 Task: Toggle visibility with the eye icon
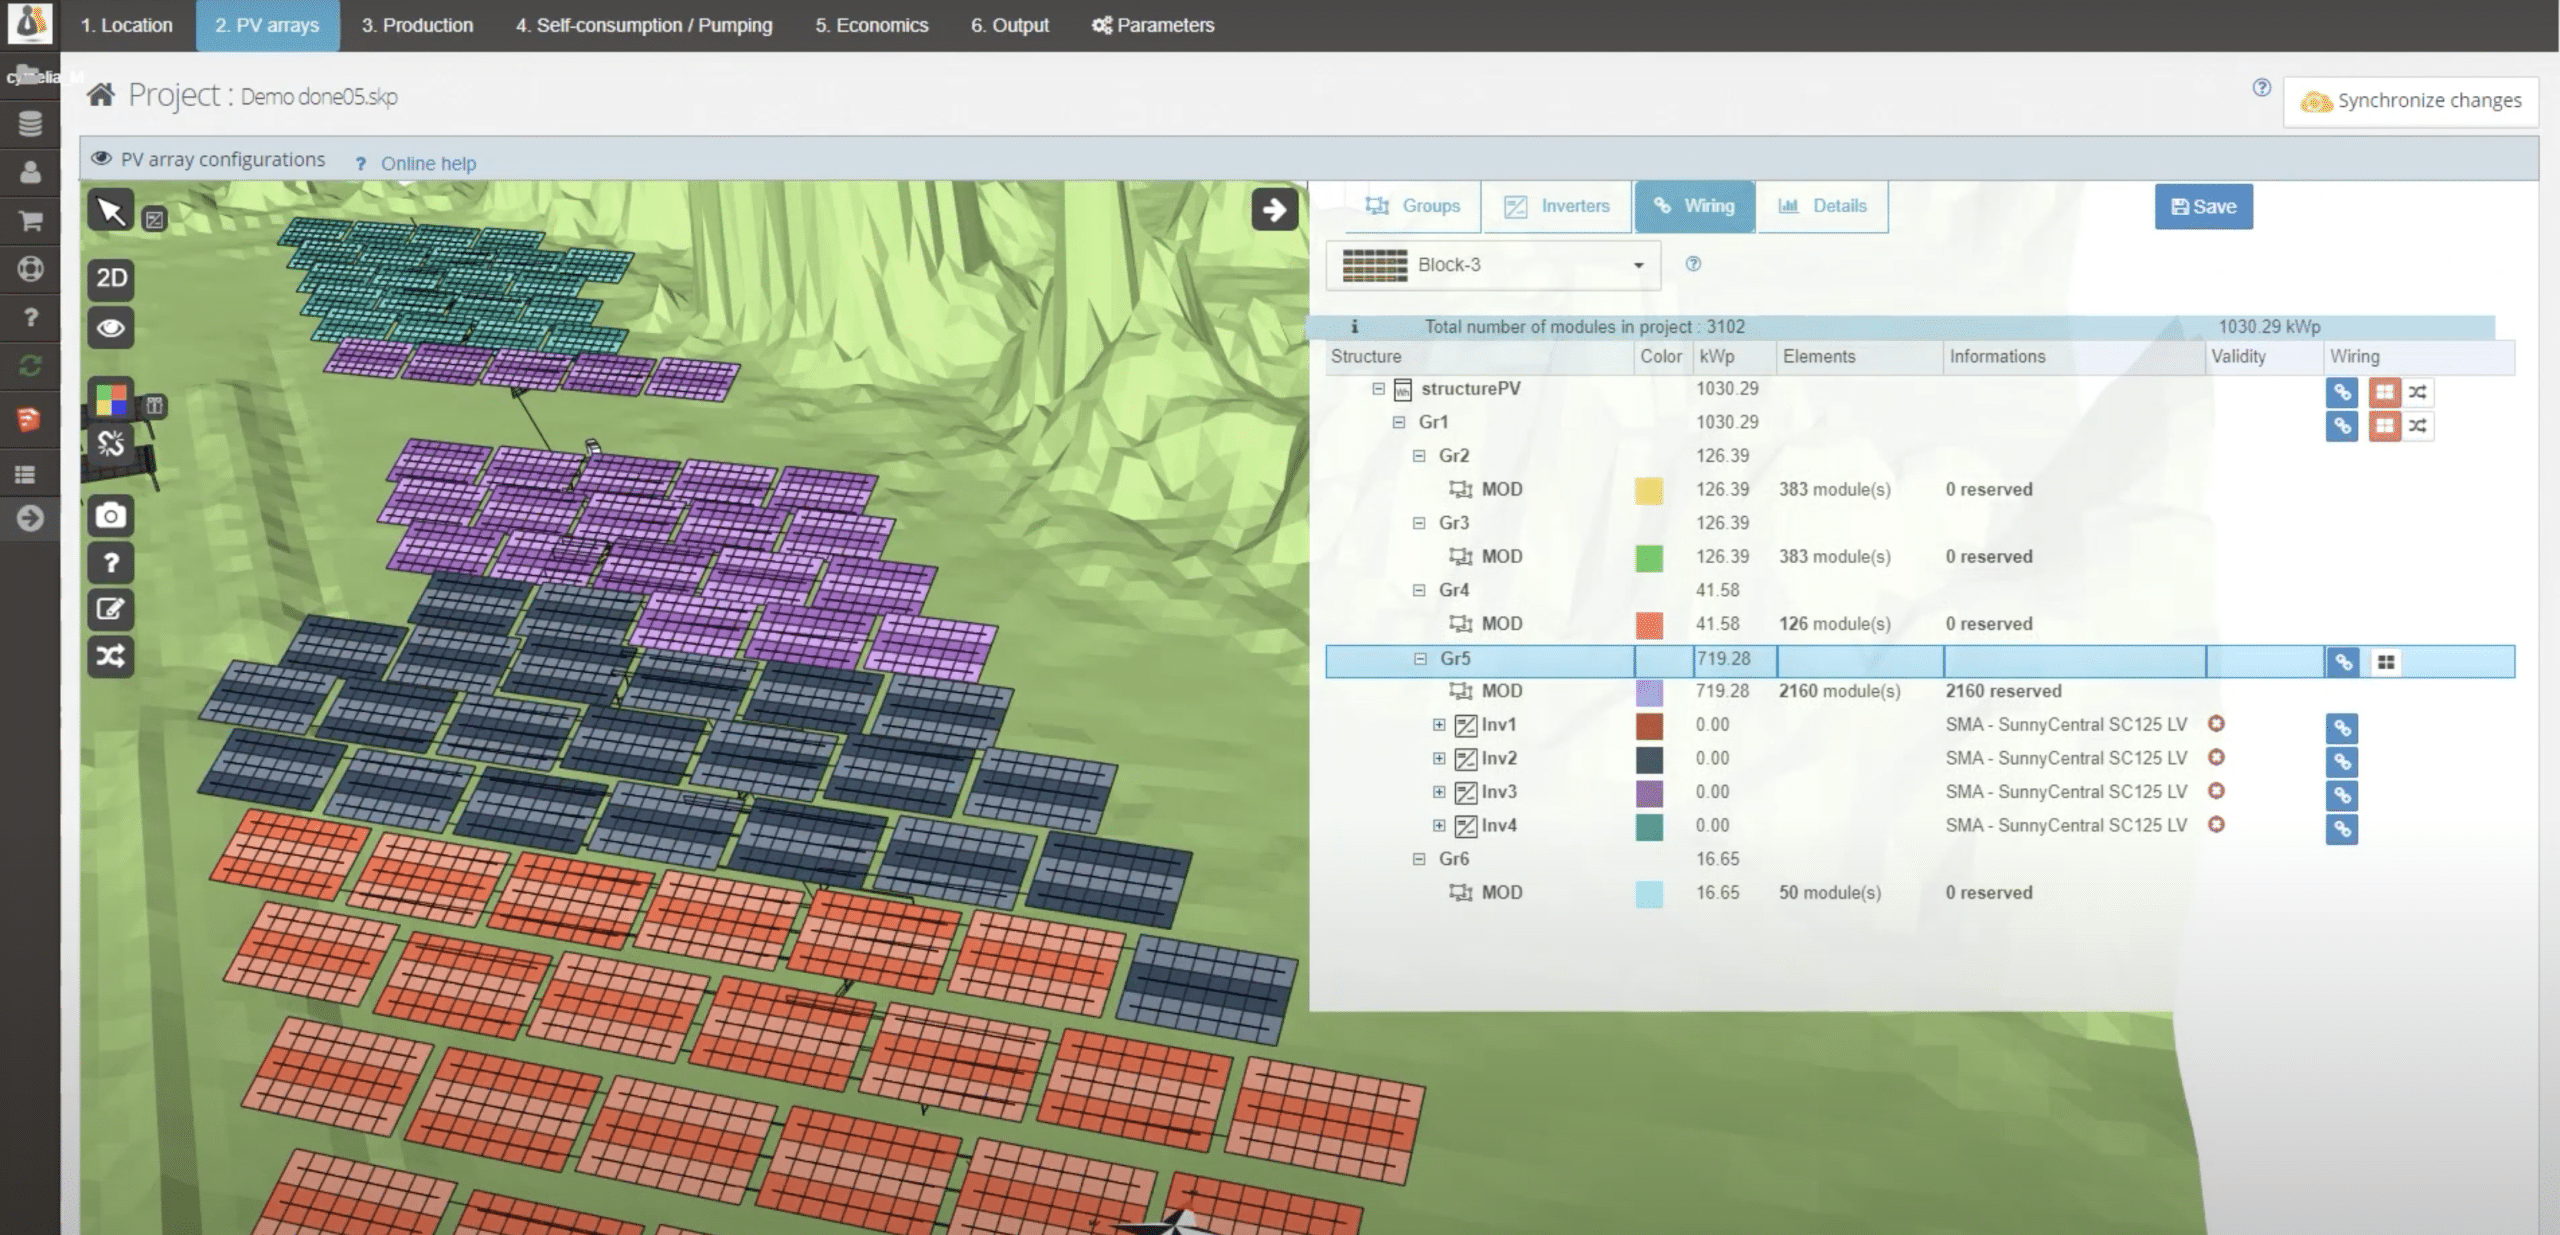[110, 328]
